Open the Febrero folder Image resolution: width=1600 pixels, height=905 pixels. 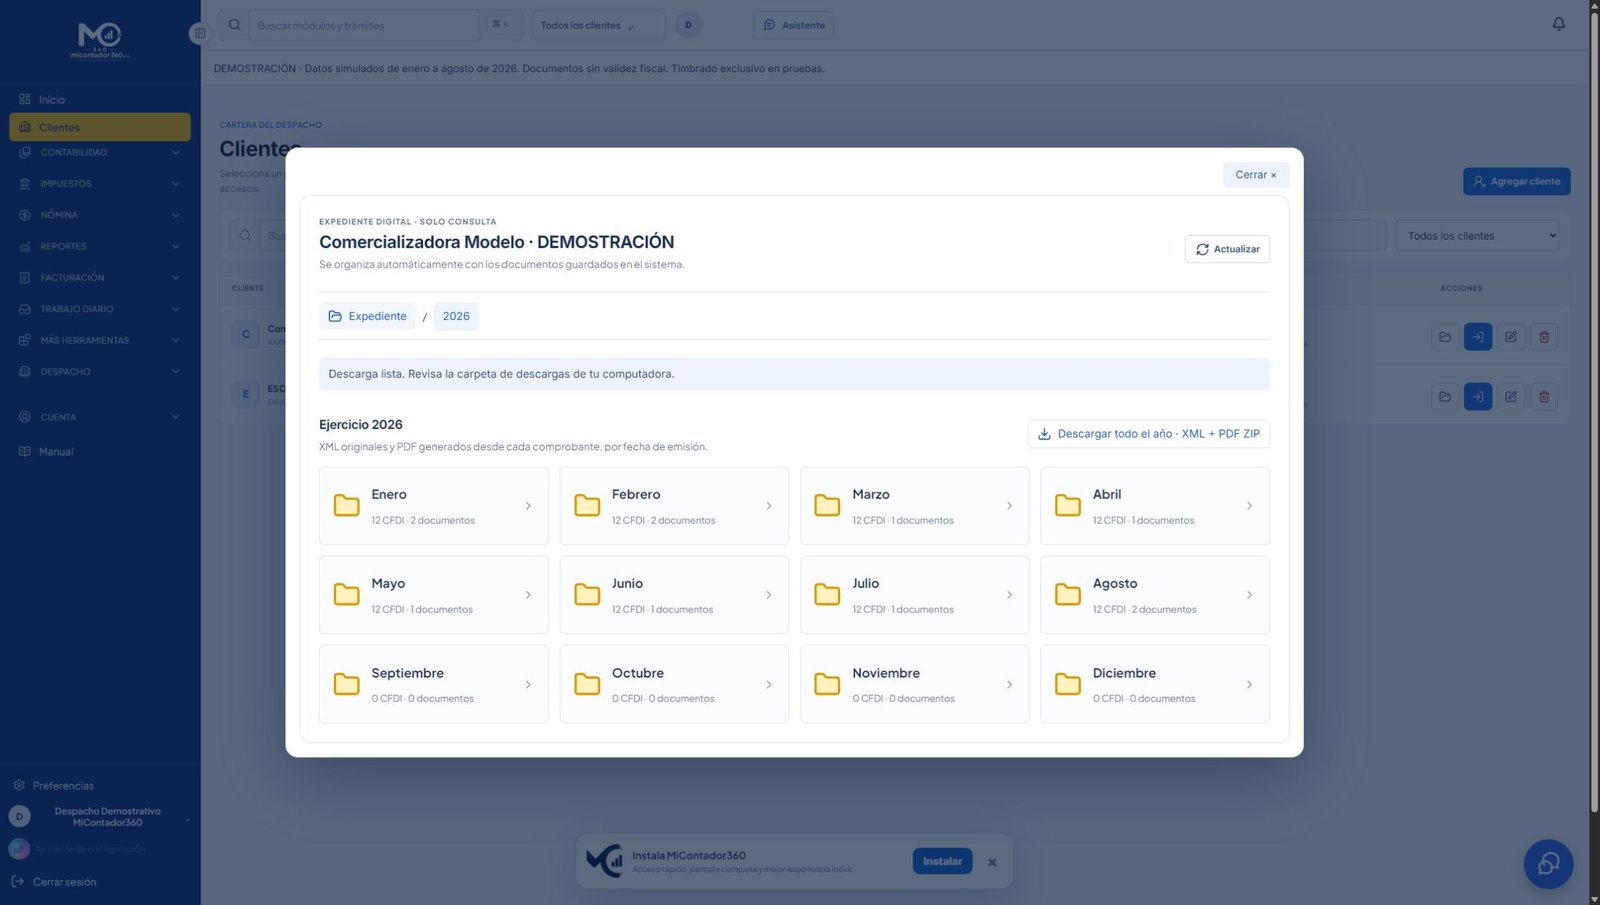tap(674, 506)
